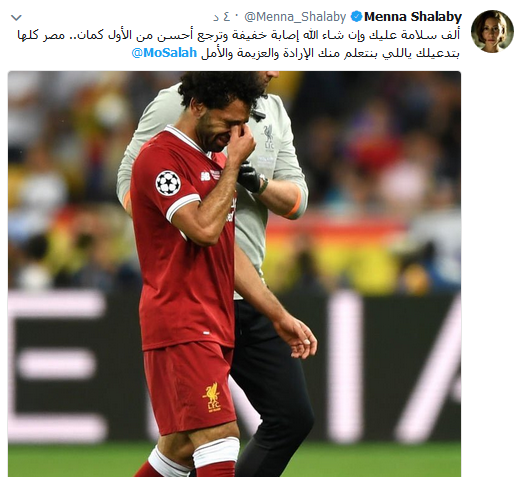Click the yellow LFC crest on red shorts
The image size is (523, 477).
click(x=212, y=397)
